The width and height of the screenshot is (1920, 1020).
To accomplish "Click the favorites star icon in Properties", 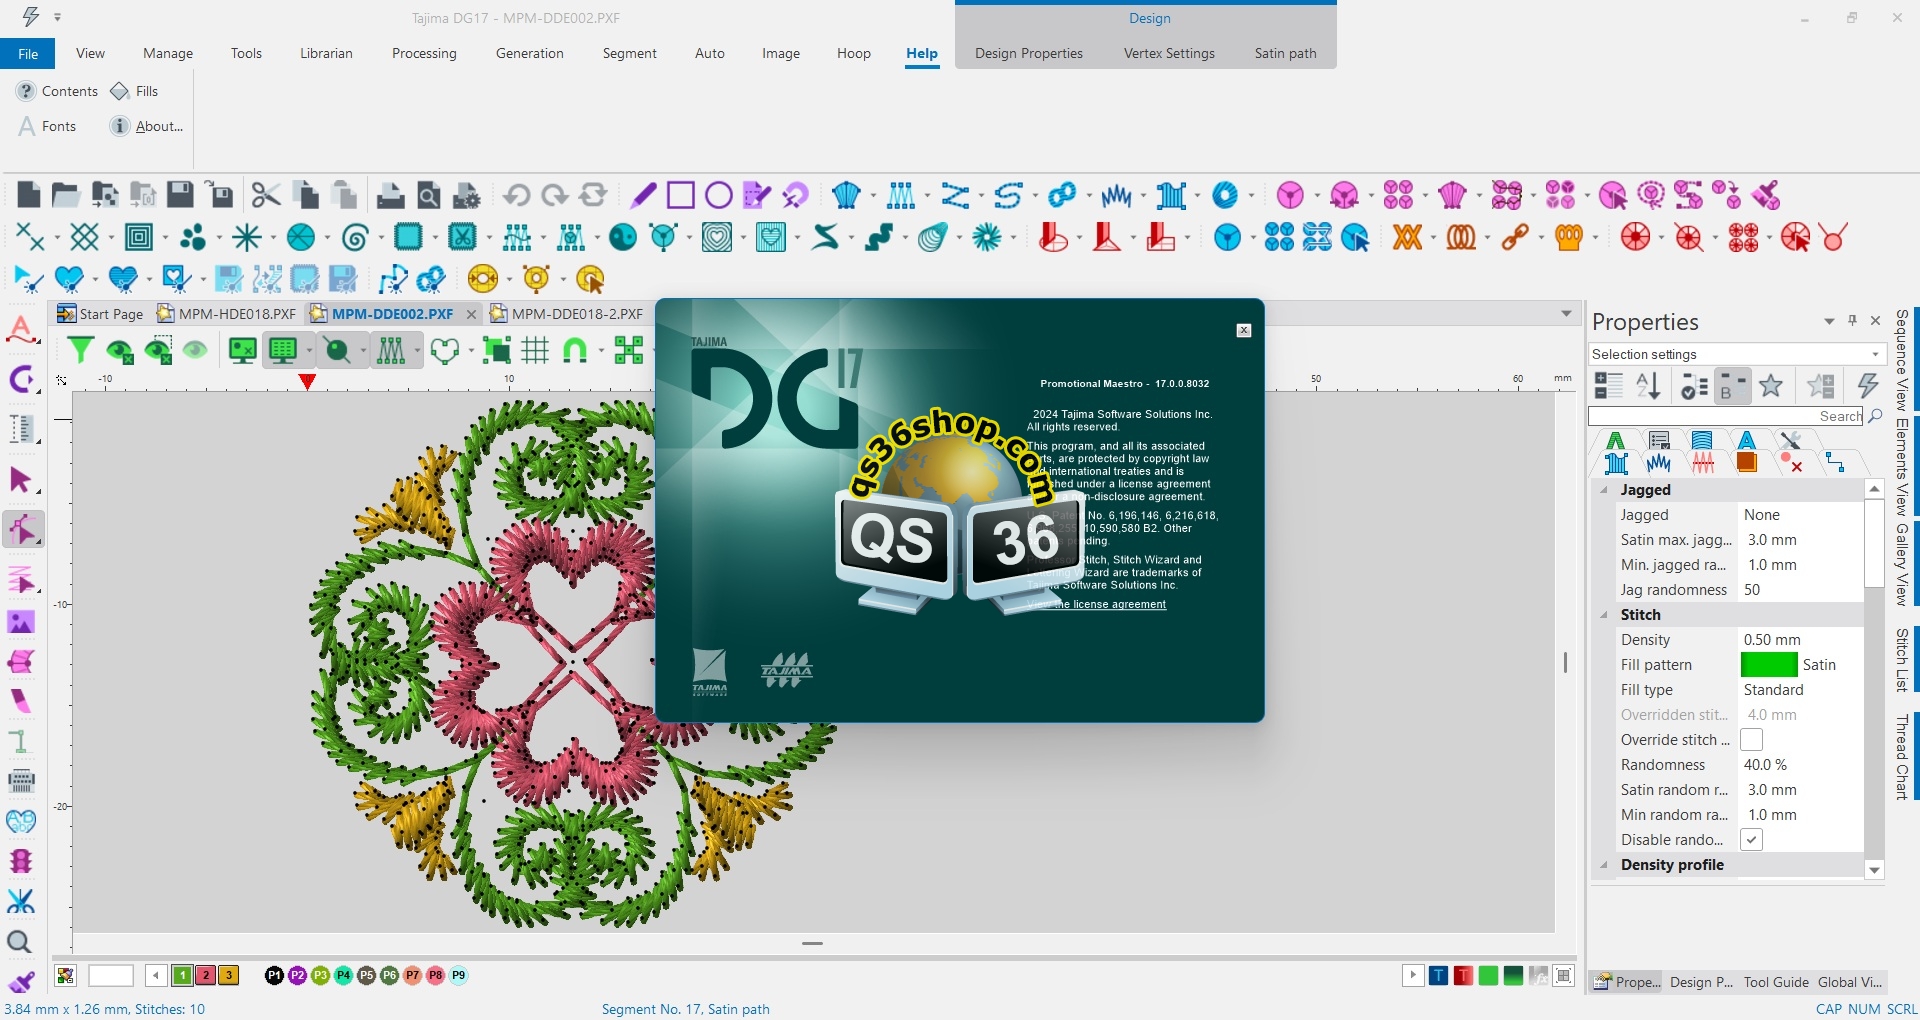I will [1771, 385].
